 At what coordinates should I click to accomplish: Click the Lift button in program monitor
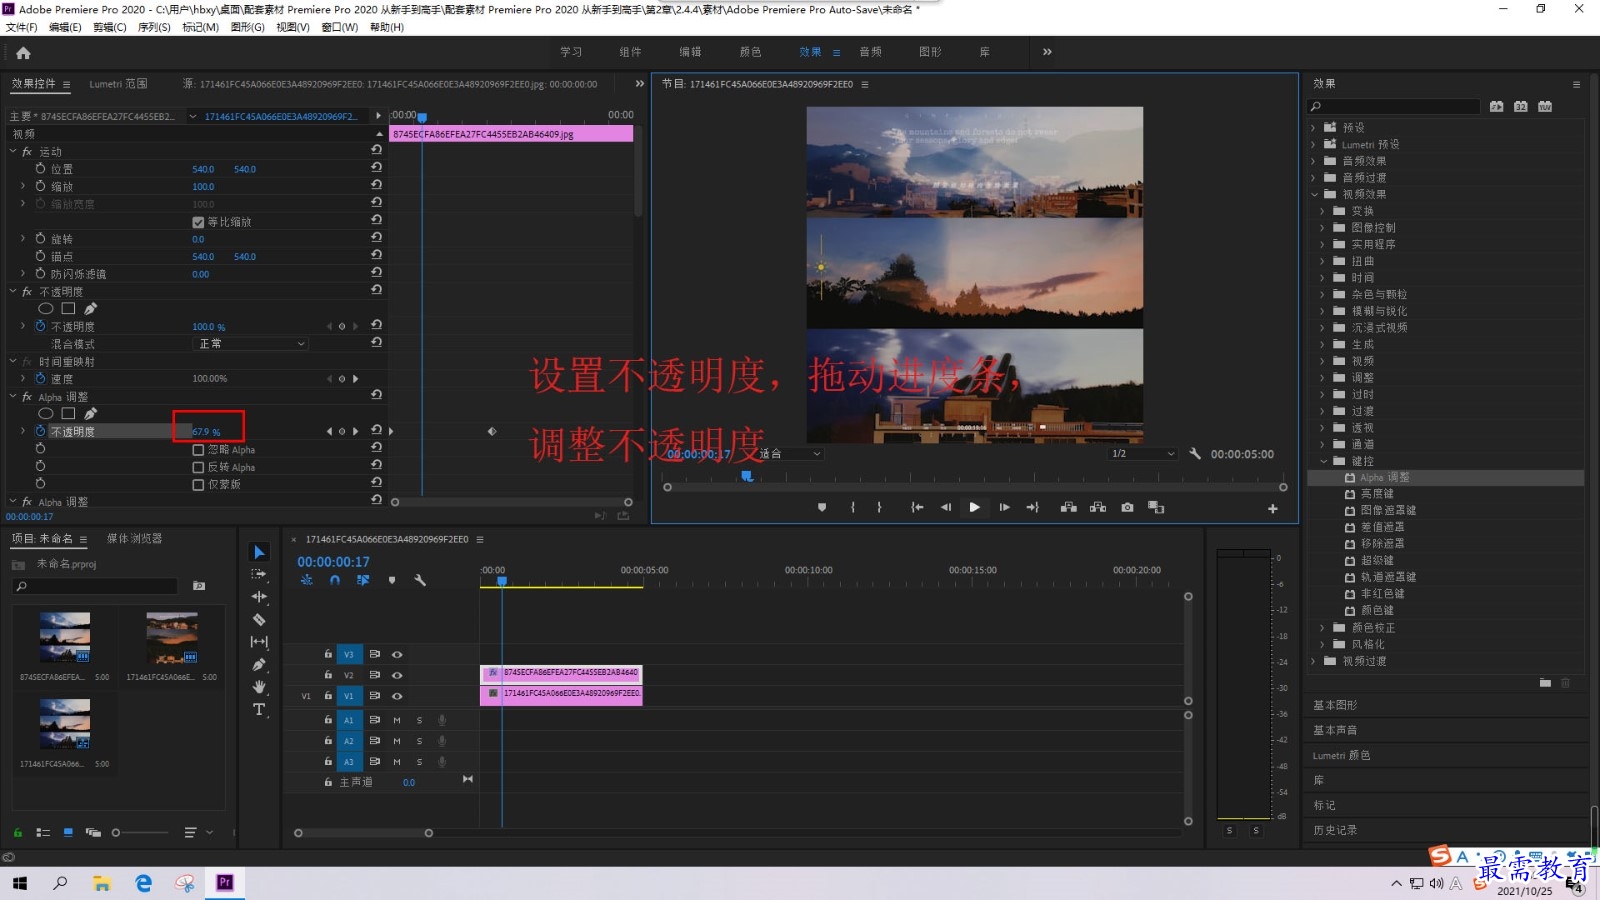click(1068, 507)
